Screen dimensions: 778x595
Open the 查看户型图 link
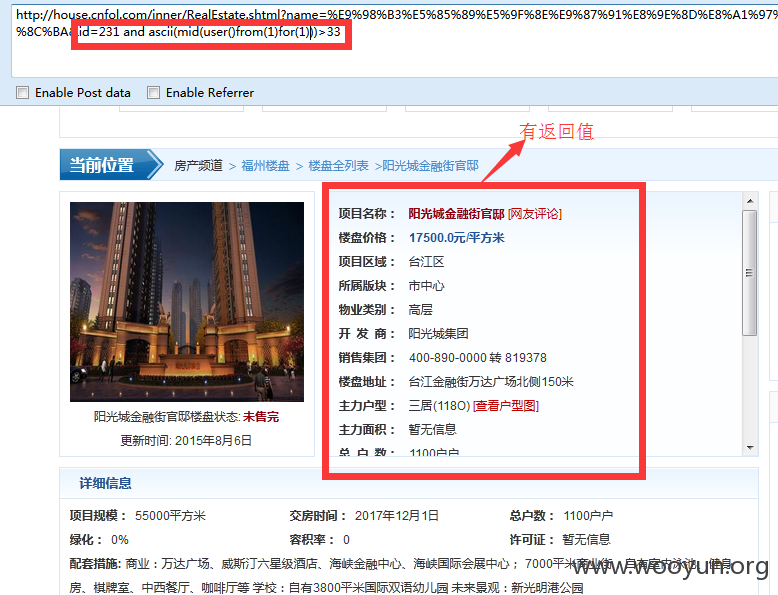(x=506, y=406)
